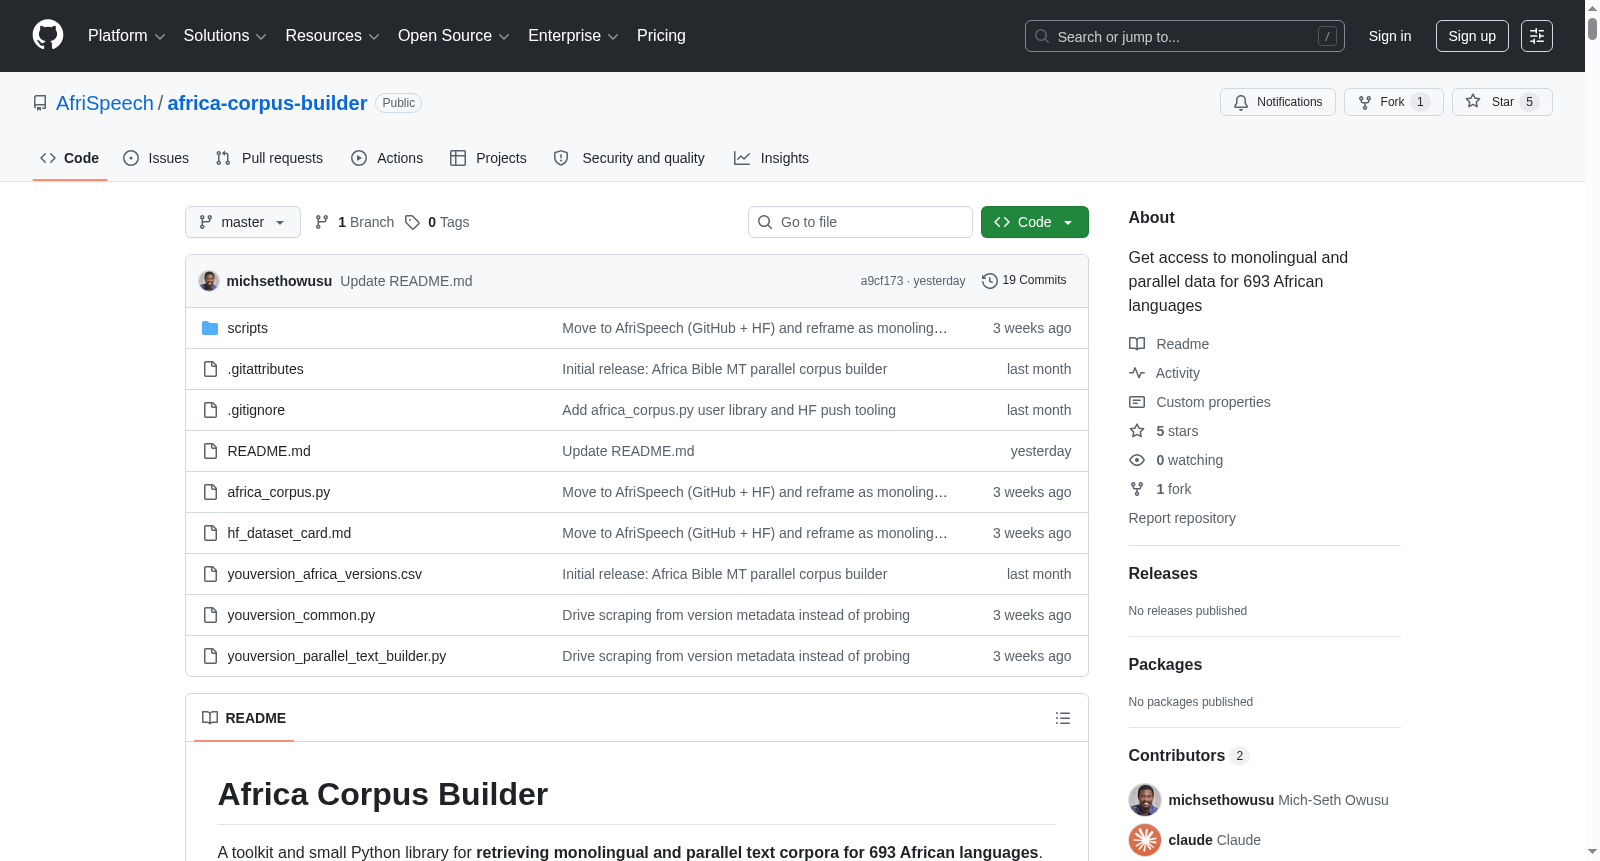
Task: Focus the Search or jump to field
Action: click(1185, 36)
